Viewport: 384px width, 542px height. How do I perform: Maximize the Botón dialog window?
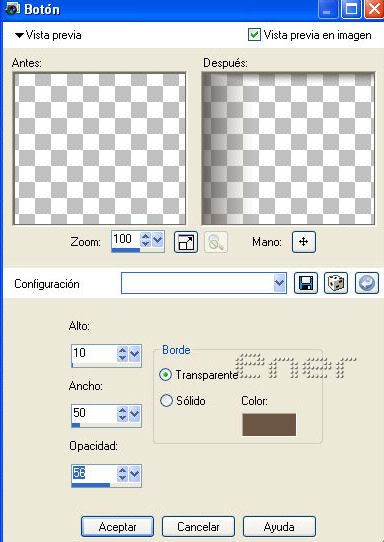pos(351,9)
